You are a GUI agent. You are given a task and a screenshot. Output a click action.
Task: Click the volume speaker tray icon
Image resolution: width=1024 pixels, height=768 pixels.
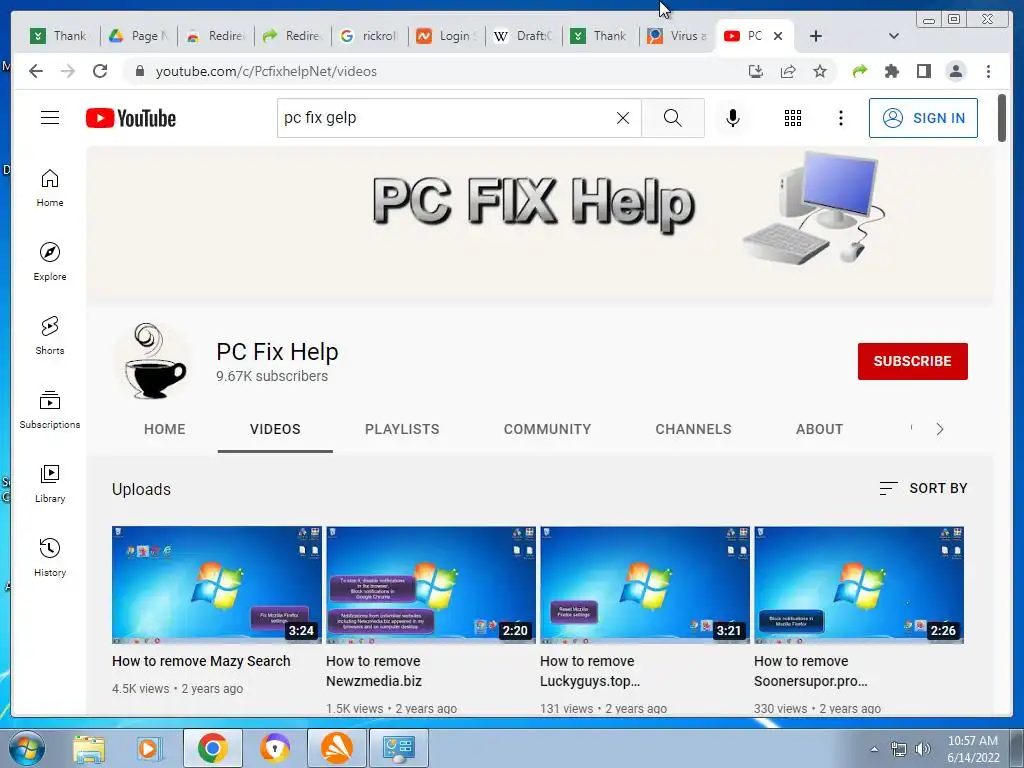923,749
